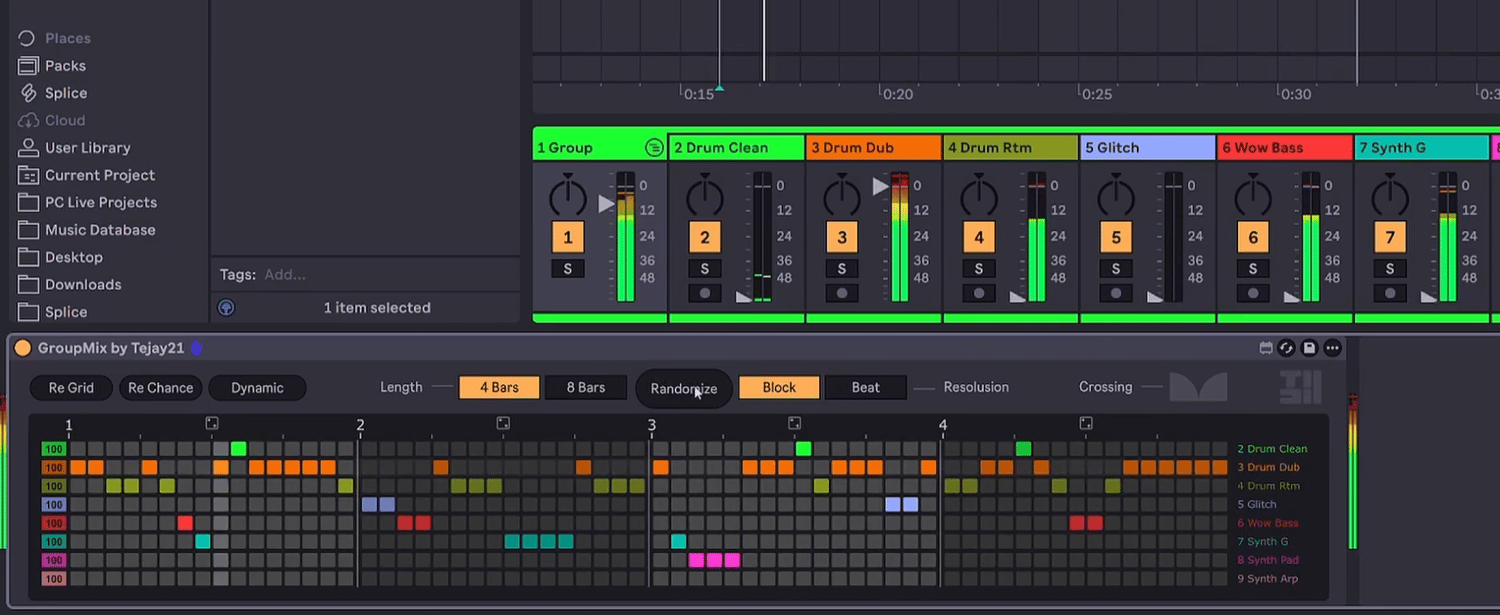Toggle track activator 6 on Wow Bass

click(x=1253, y=238)
